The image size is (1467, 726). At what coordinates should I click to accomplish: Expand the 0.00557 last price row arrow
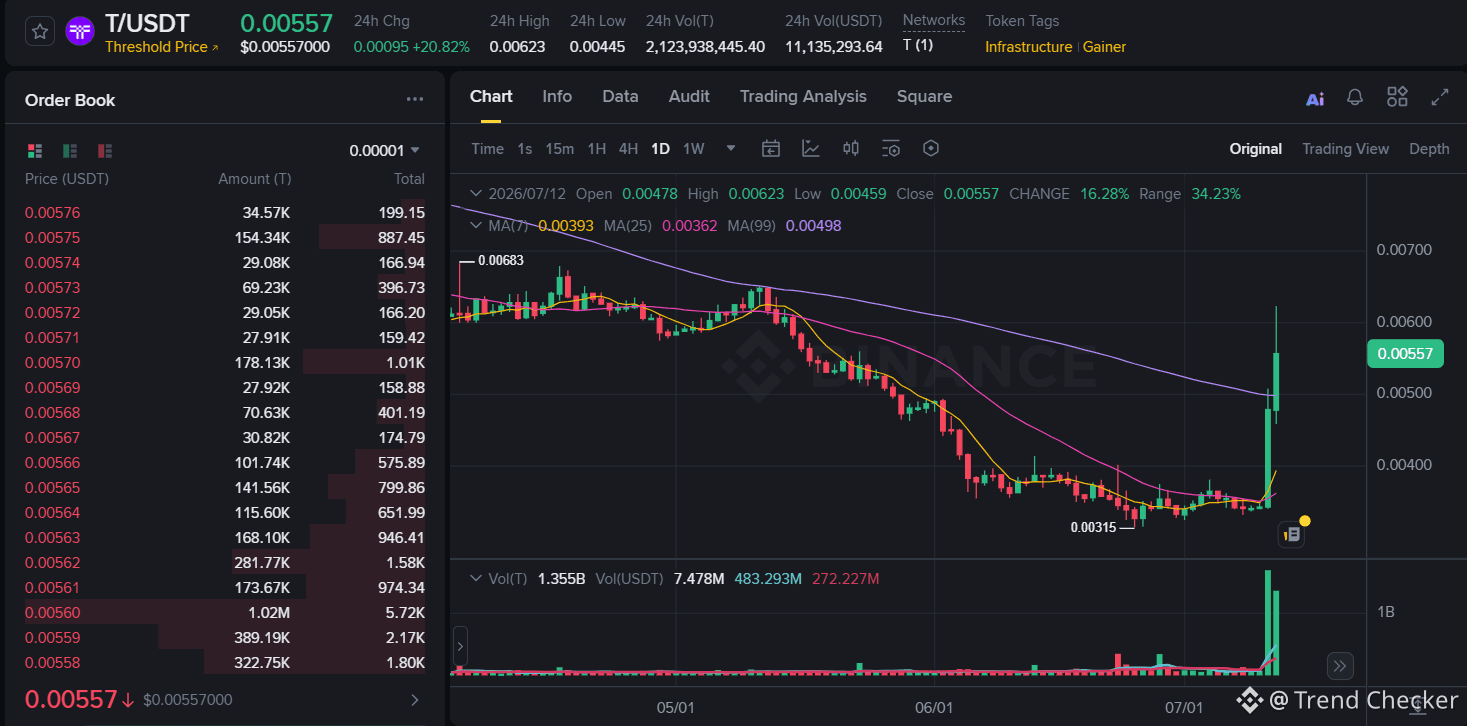pyautogui.click(x=415, y=700)
